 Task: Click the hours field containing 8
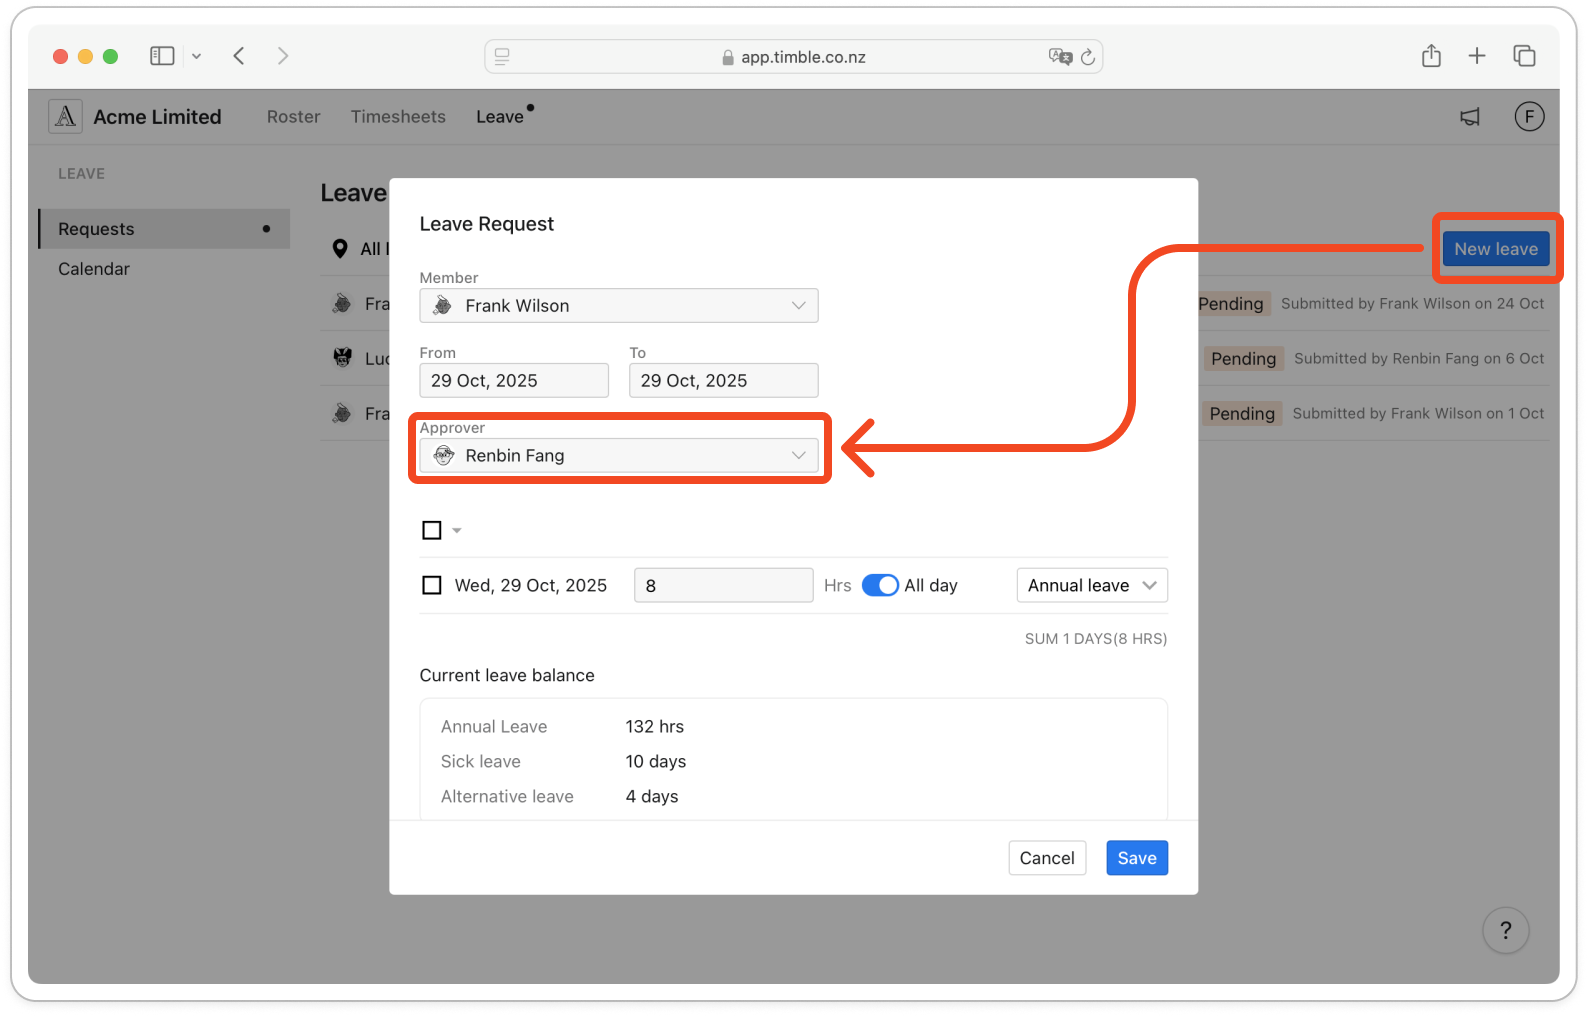coord(724,585)
